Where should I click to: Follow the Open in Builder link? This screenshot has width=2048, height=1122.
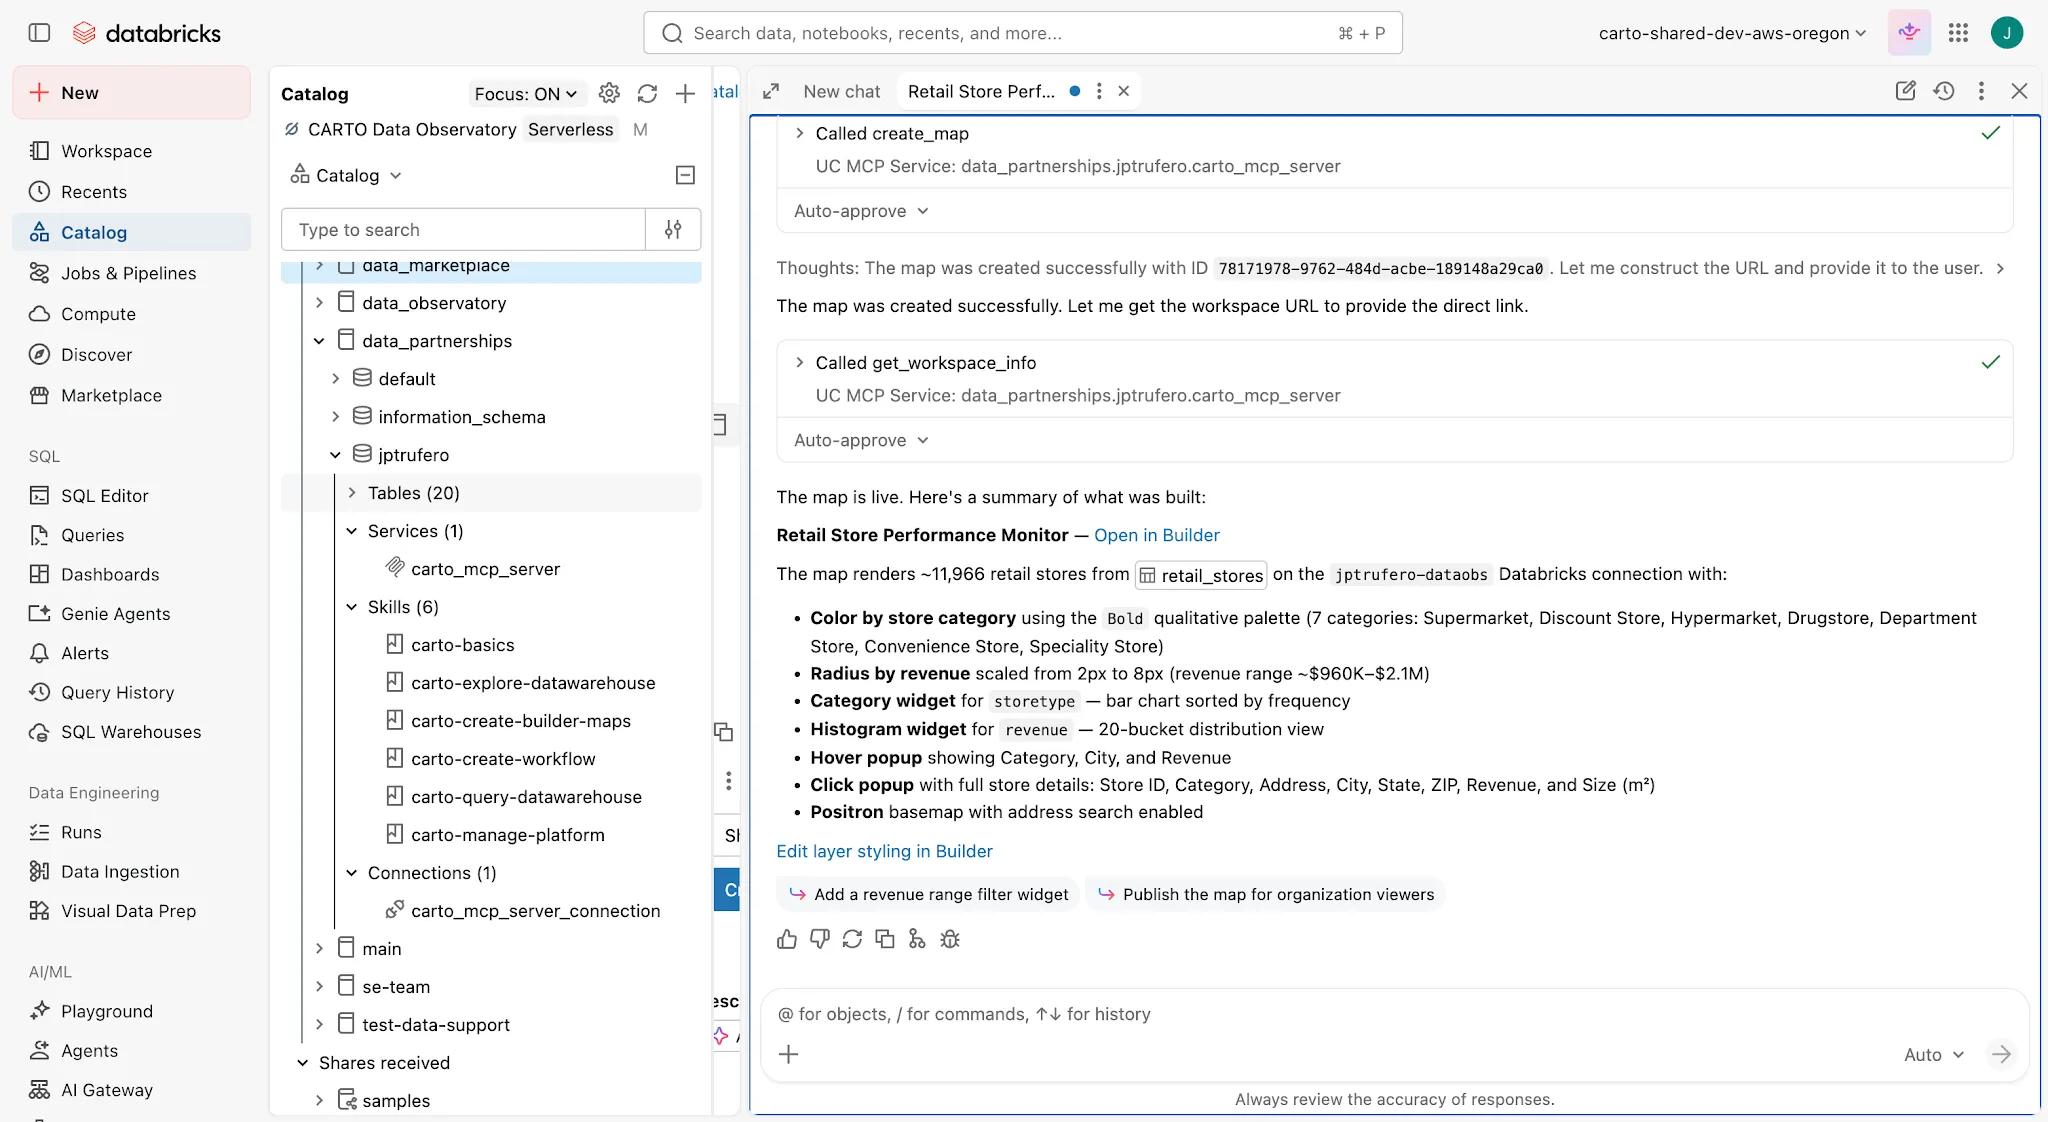pyautogui.click(x=1157, y=535)
